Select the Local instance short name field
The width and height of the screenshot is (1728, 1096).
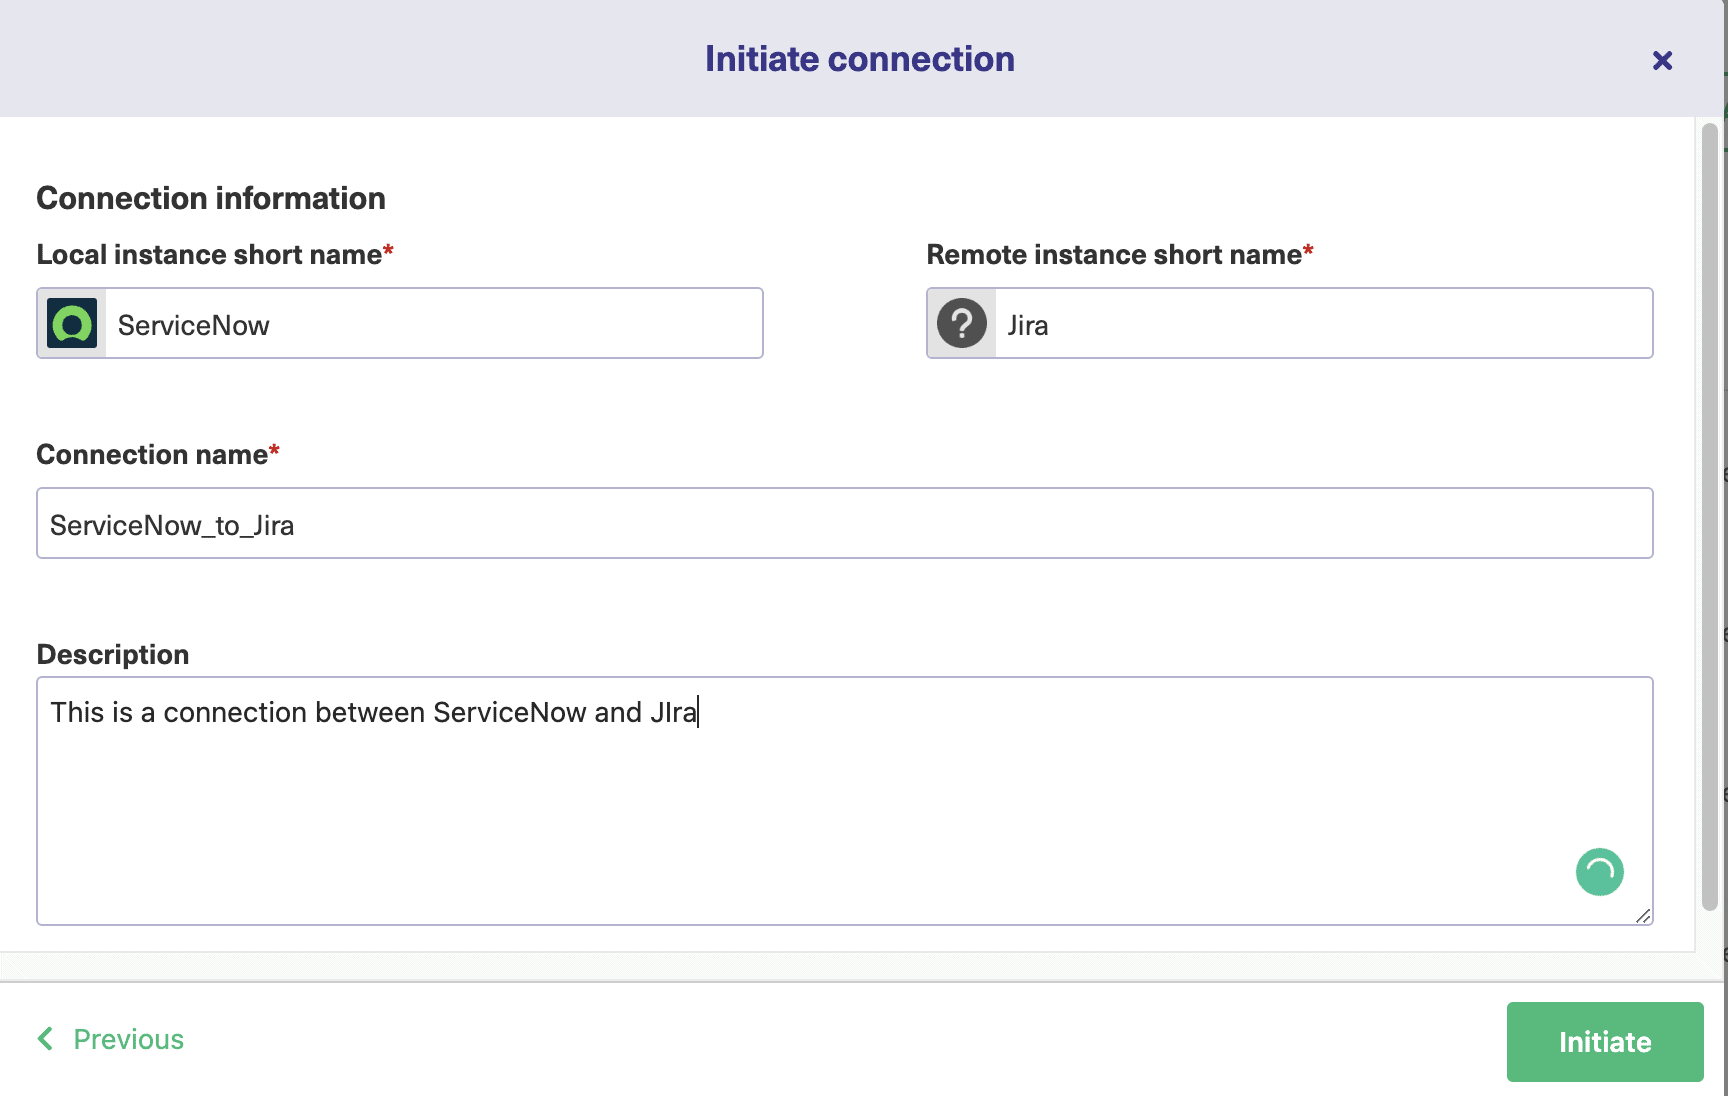pyautogui.click(x=430, y=323)
